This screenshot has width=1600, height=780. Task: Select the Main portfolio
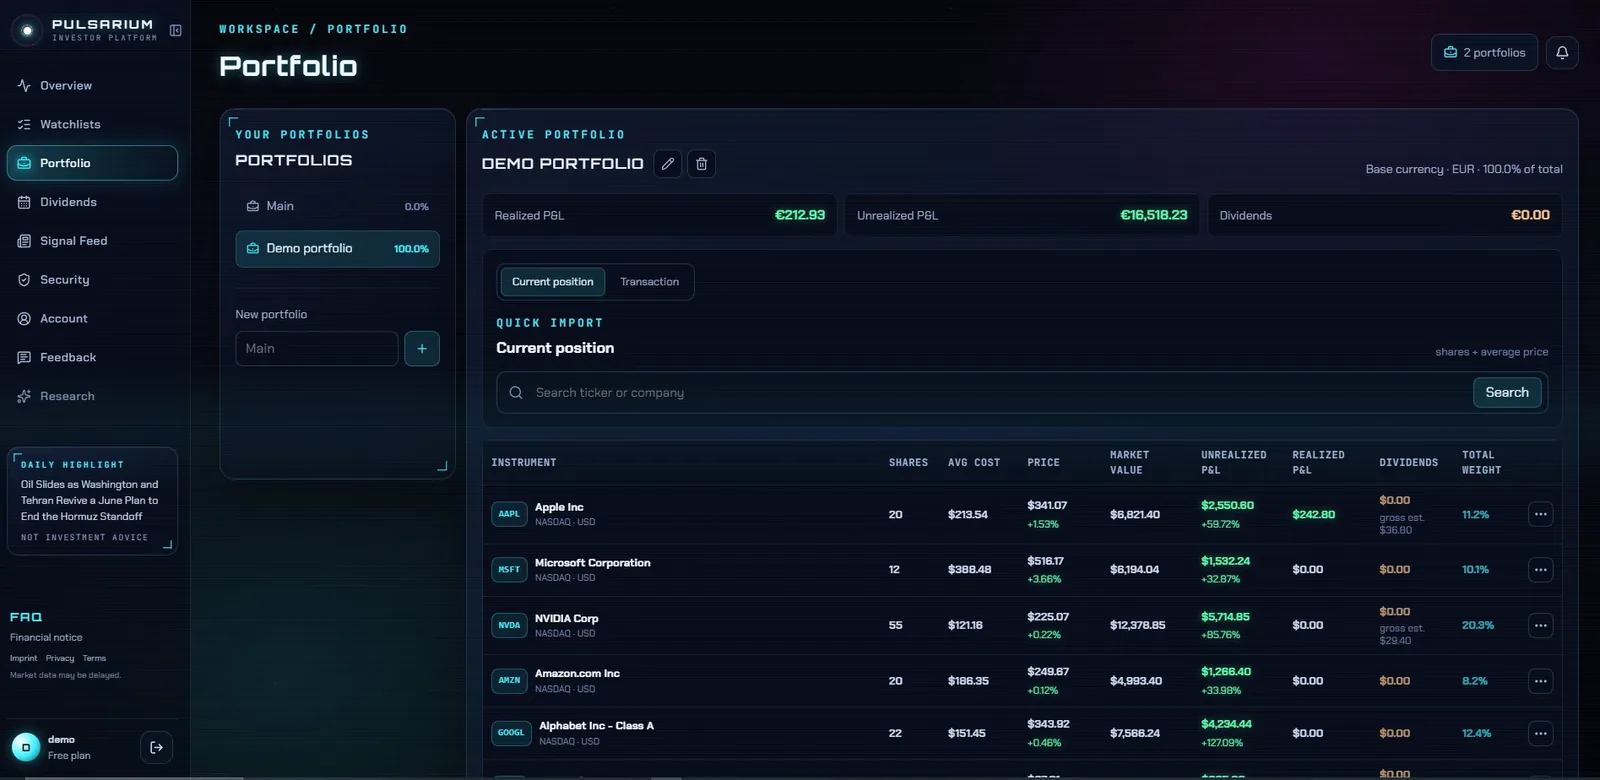click(x=337, y=207)
